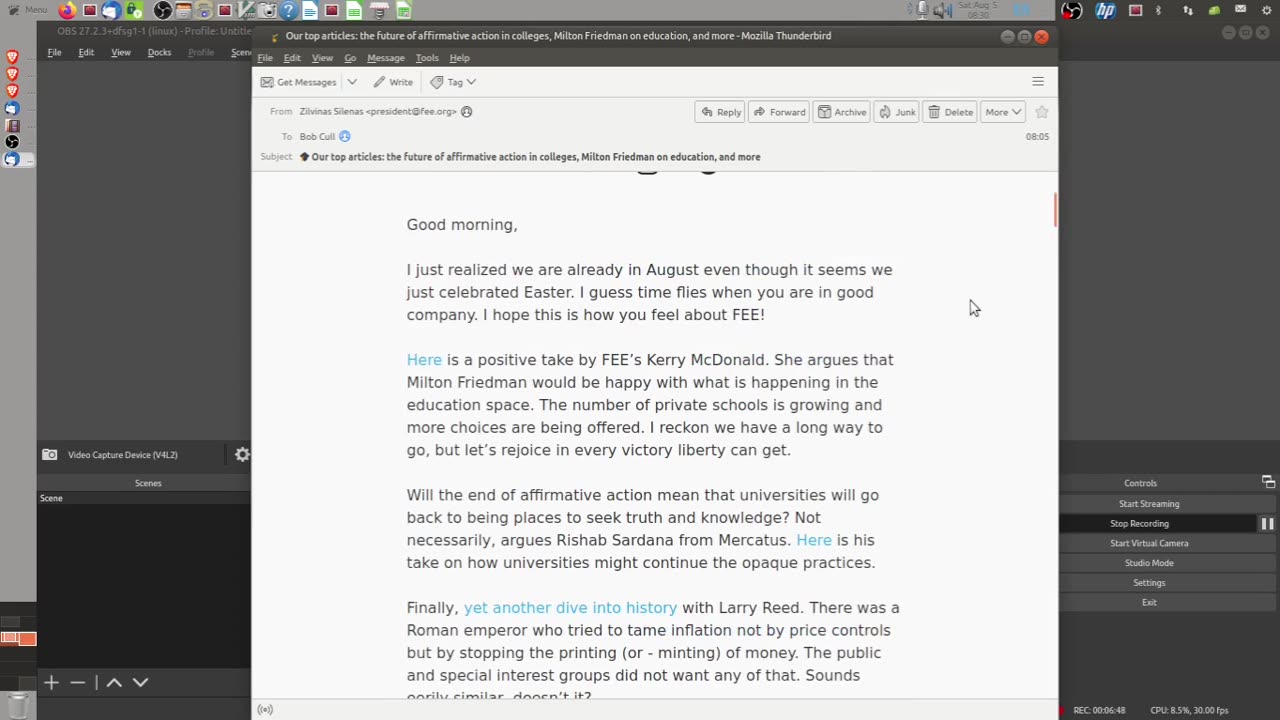Screen dimensions: 1280x720
Task: Move scene down with down arrow
Action: coord(140,682)
